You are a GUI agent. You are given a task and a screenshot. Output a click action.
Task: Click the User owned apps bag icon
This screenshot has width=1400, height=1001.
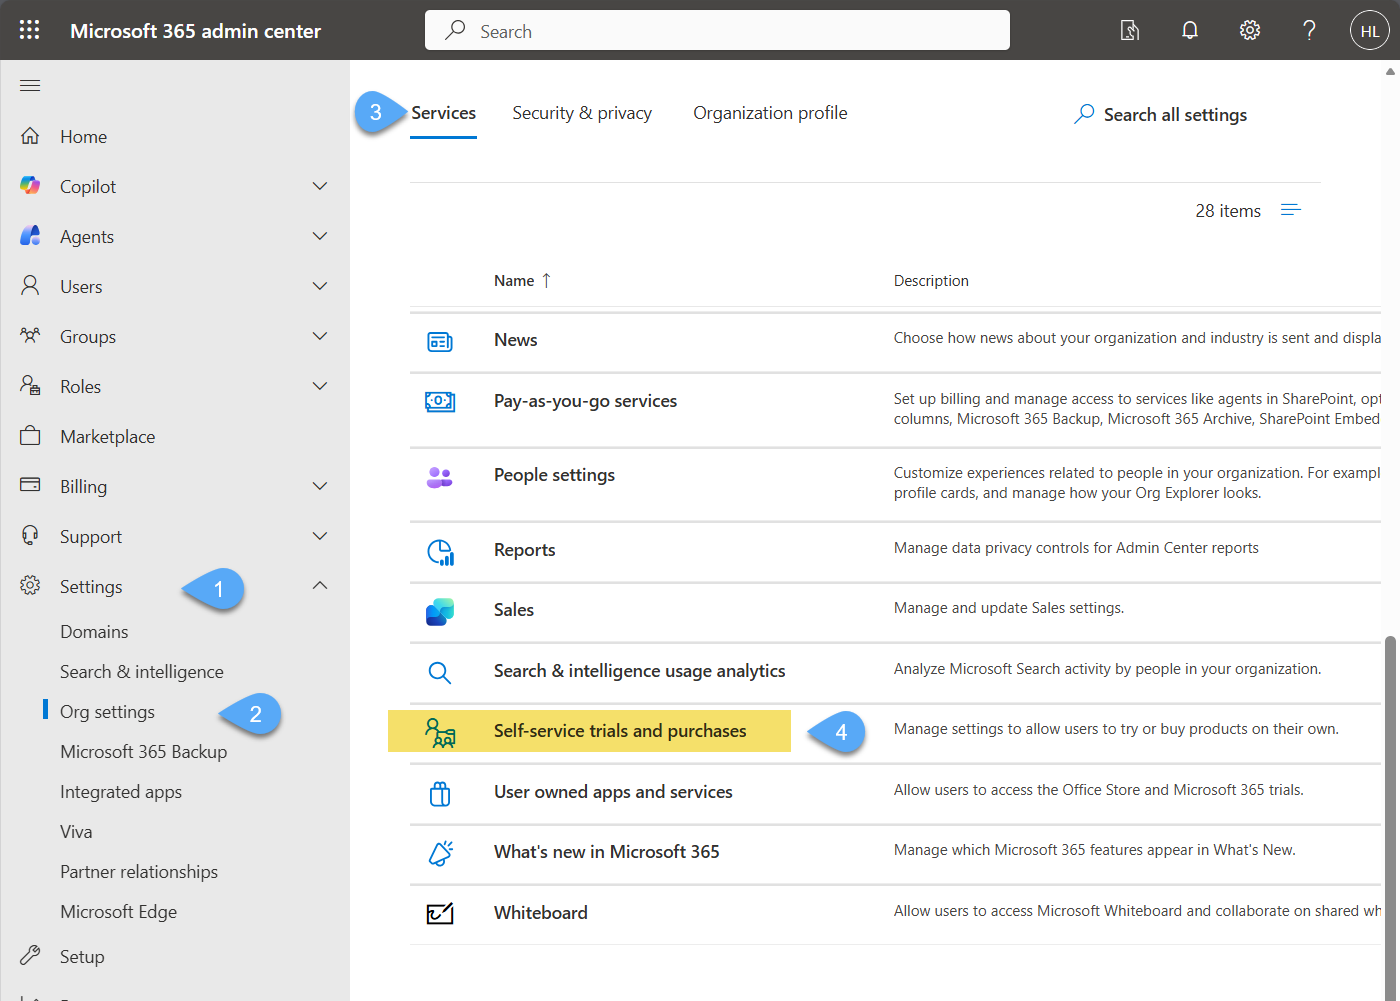coord(440,794)
